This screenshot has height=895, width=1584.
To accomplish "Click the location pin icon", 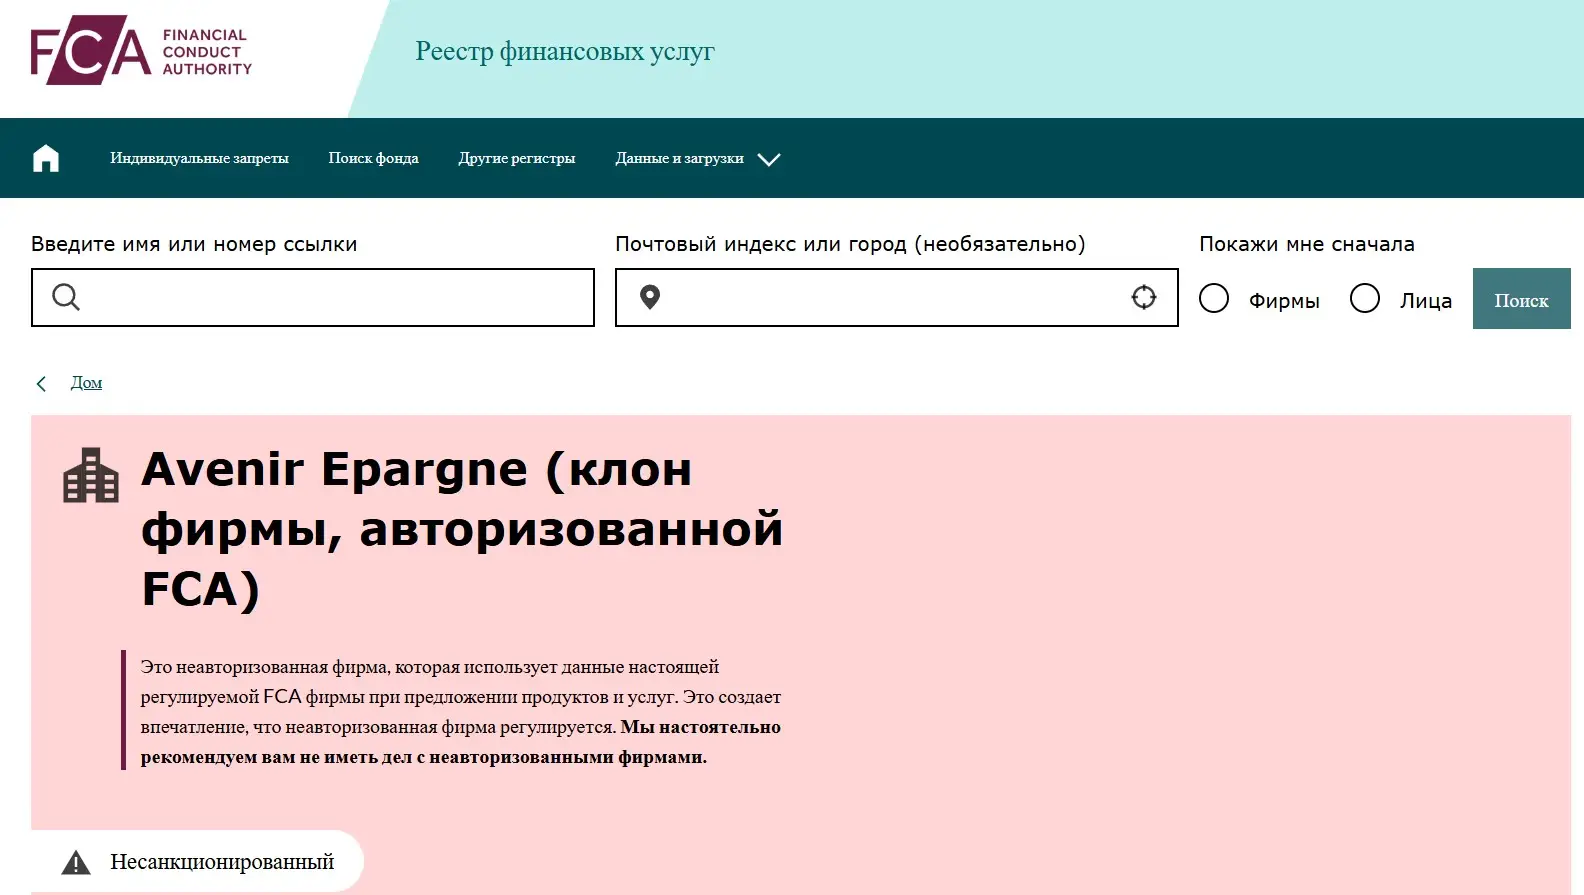I will 650,297.
